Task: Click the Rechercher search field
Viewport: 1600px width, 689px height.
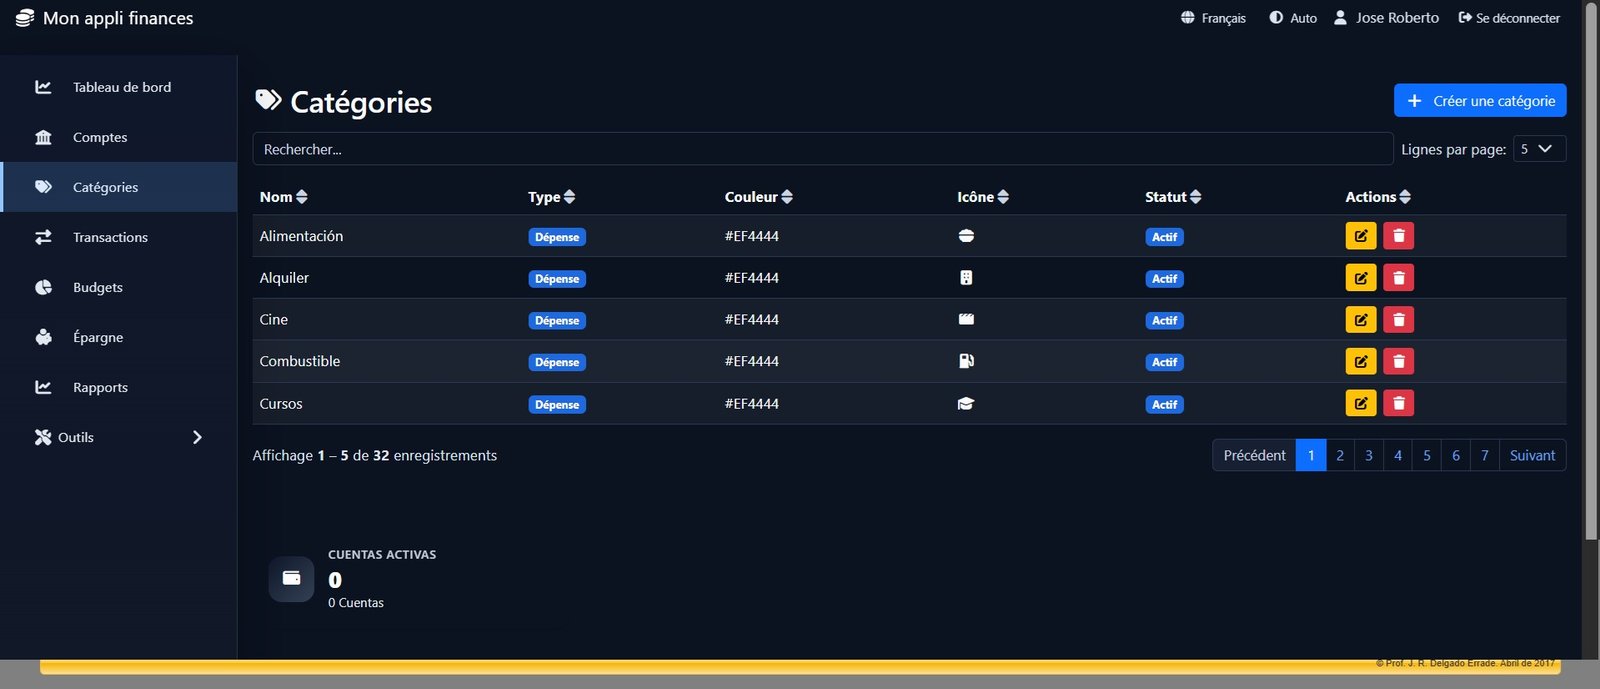Action: 822,149
